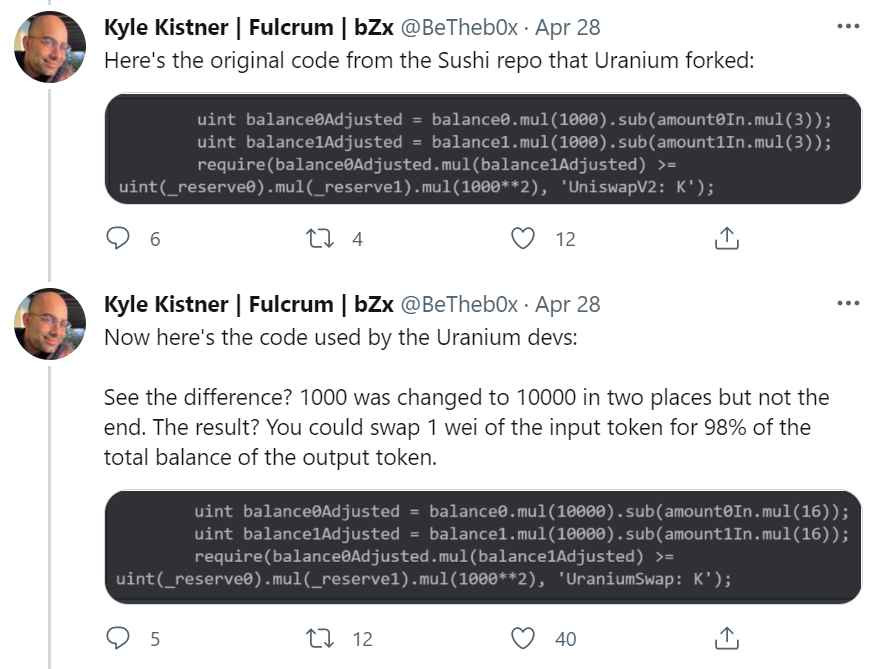Reply to the Uranium devs code tweet

119,638
